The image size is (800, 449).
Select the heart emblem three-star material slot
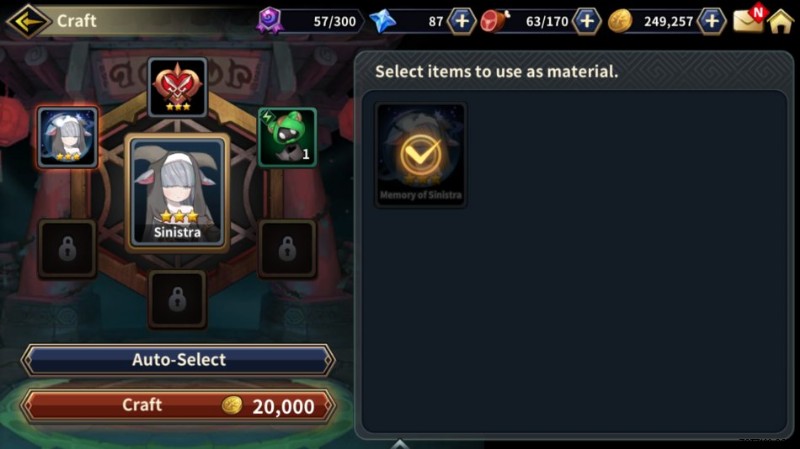point(178,87)
